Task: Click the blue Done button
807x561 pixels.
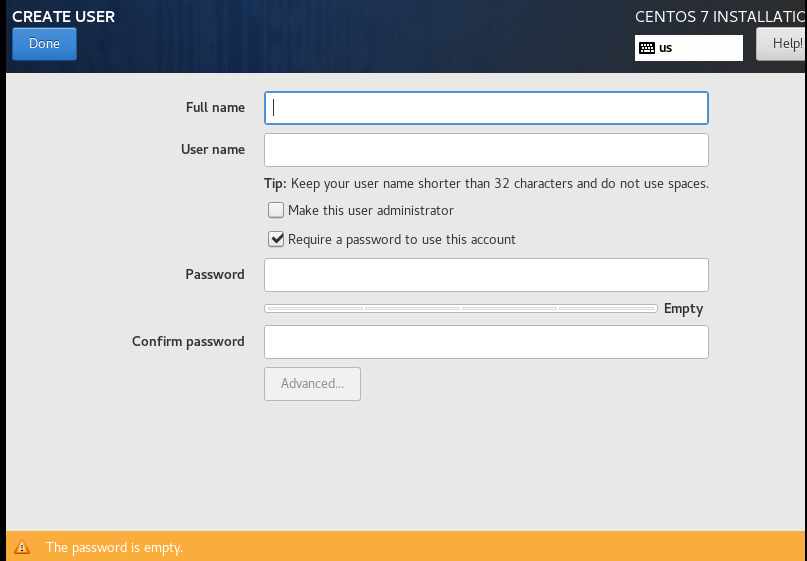Action: [44, 44]
